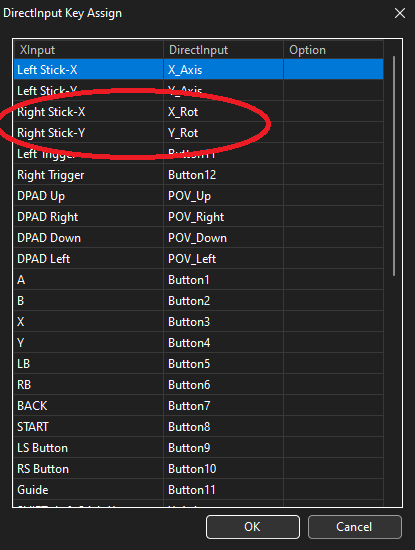Click the Option column header
415x550 pixels.
click(x=333, y=50)
